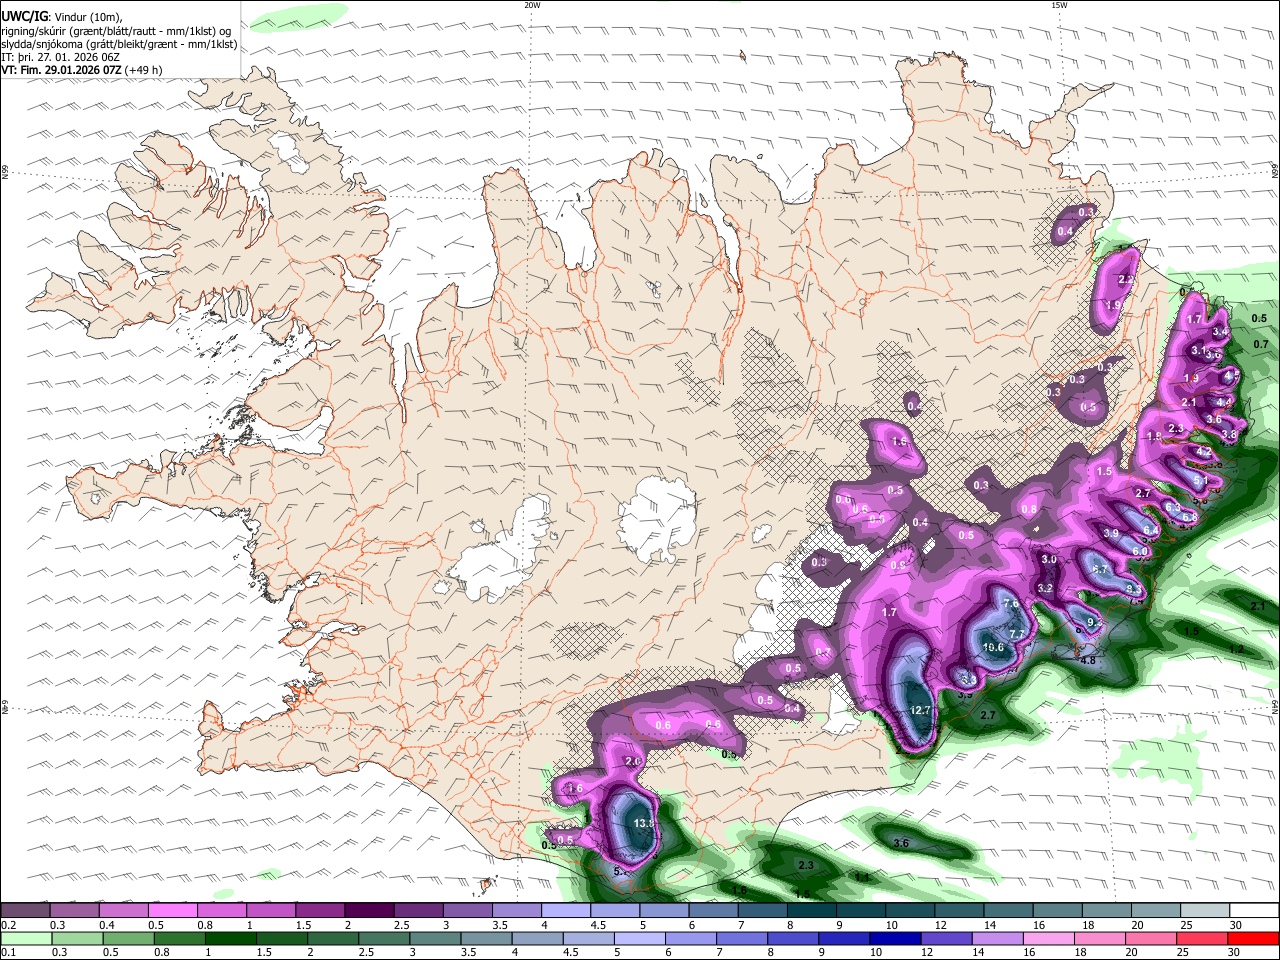Click the white top legend swatch at 30
Screen dimensions: 1280x960
click(1255, 911)
